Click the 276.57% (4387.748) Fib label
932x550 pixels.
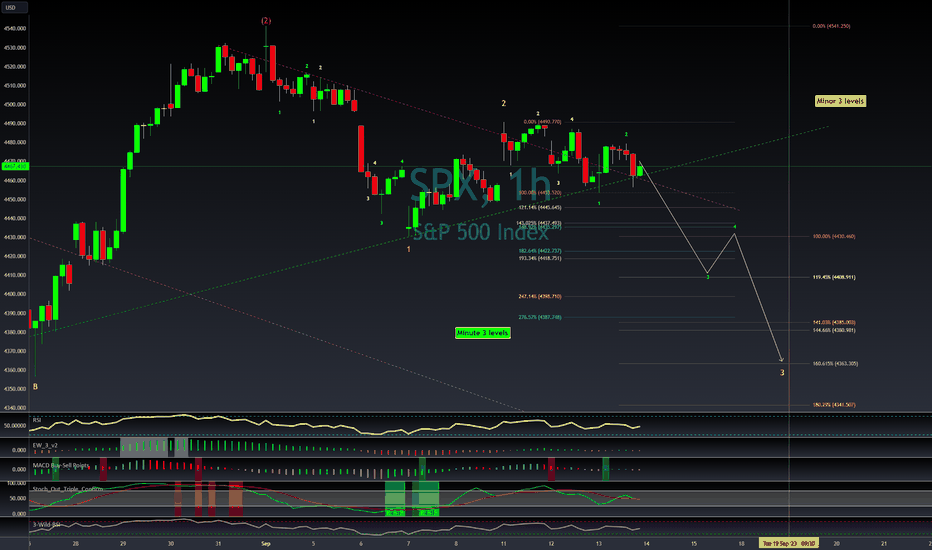(x=540, y=317)
